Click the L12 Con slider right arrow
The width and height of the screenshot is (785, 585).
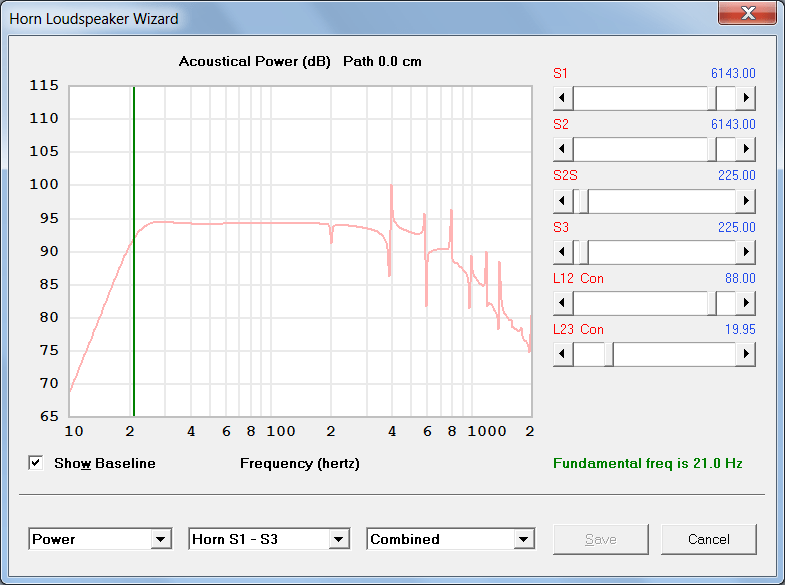[746, 303]
